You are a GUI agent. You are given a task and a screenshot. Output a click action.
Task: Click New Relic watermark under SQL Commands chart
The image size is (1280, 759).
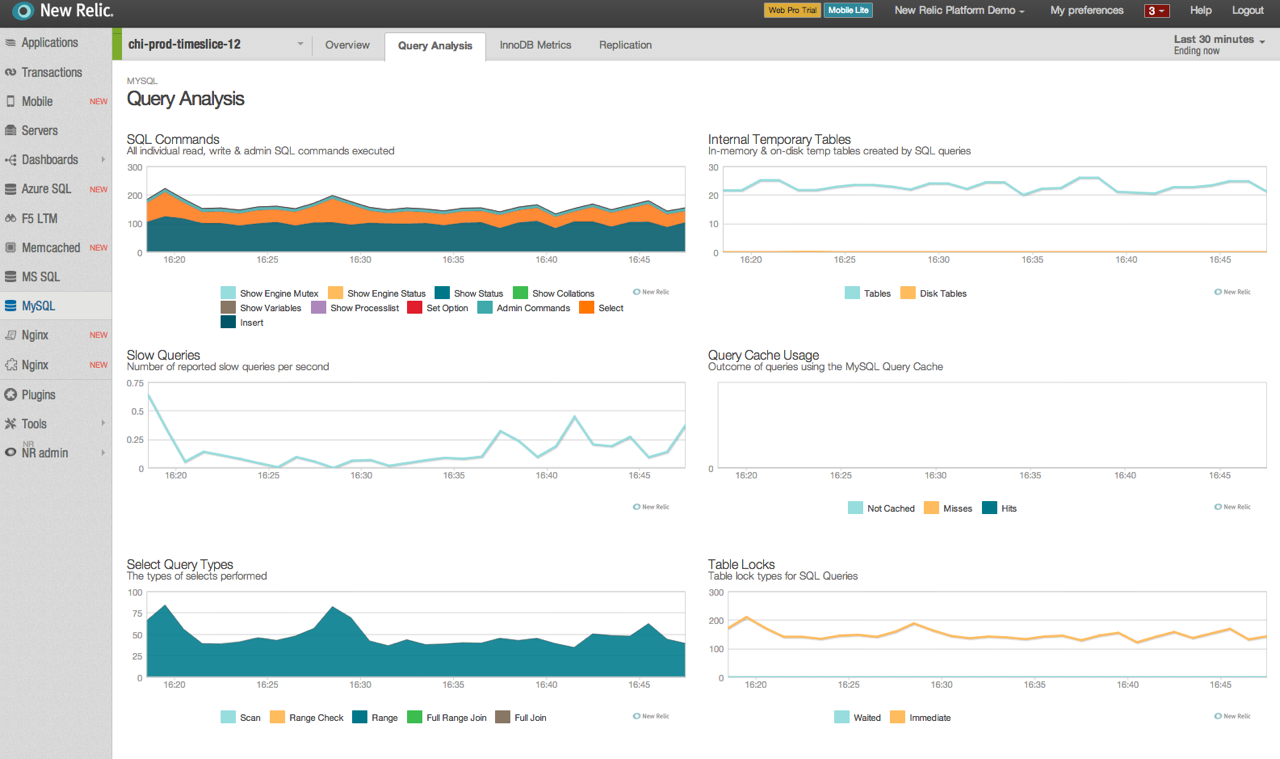tap(651, 292)
